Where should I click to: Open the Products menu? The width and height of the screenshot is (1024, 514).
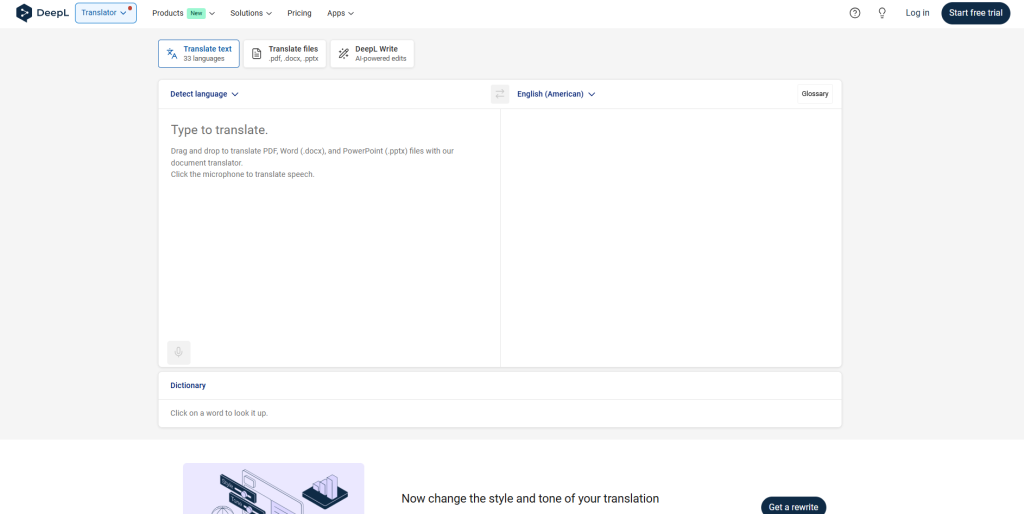pos(184,13)
